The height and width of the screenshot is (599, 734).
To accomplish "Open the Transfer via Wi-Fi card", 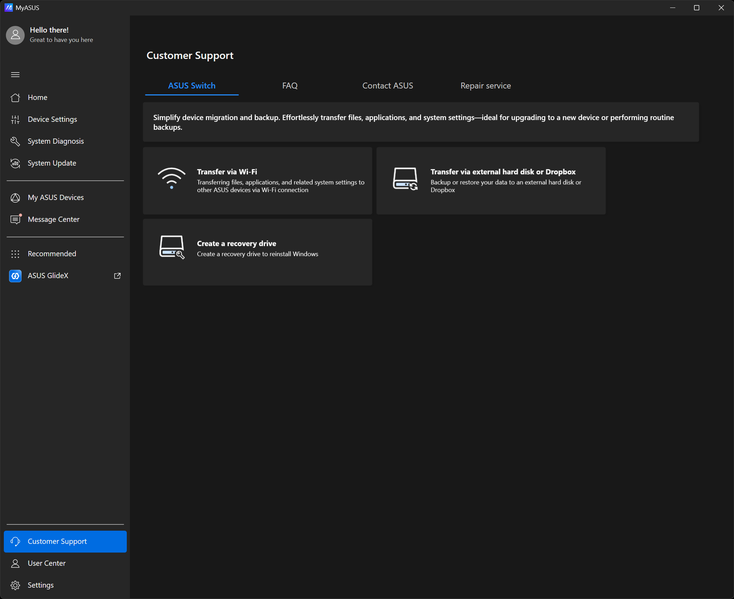I will [257, 181].
